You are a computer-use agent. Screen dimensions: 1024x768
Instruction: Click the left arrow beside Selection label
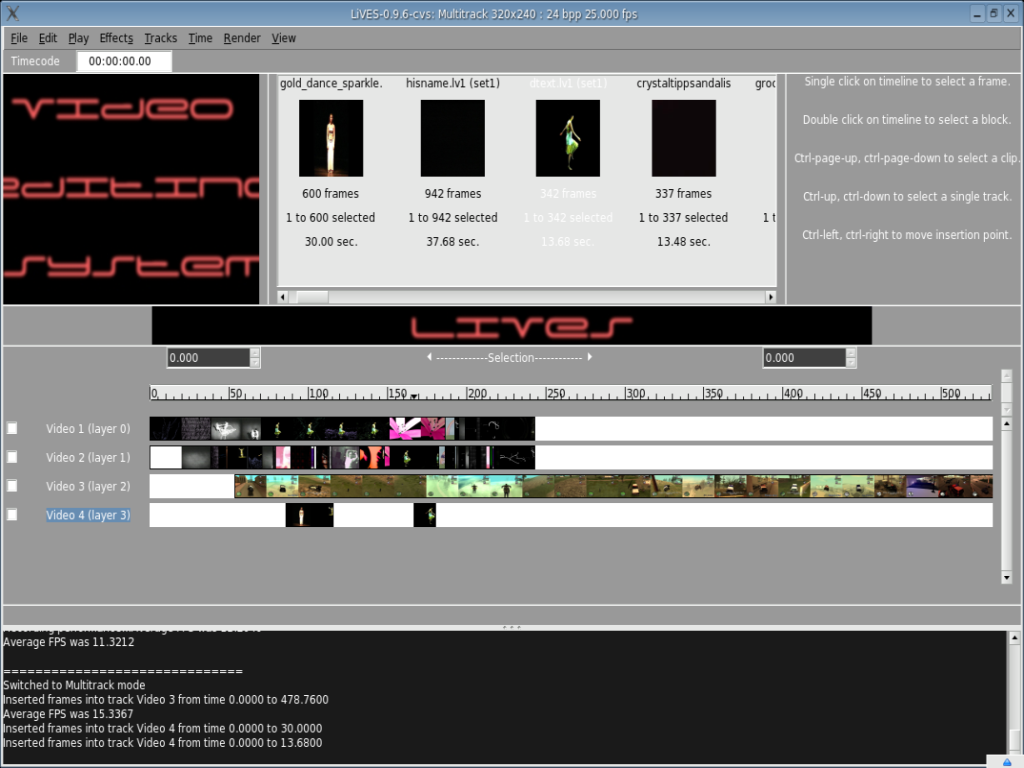point(429,357)
